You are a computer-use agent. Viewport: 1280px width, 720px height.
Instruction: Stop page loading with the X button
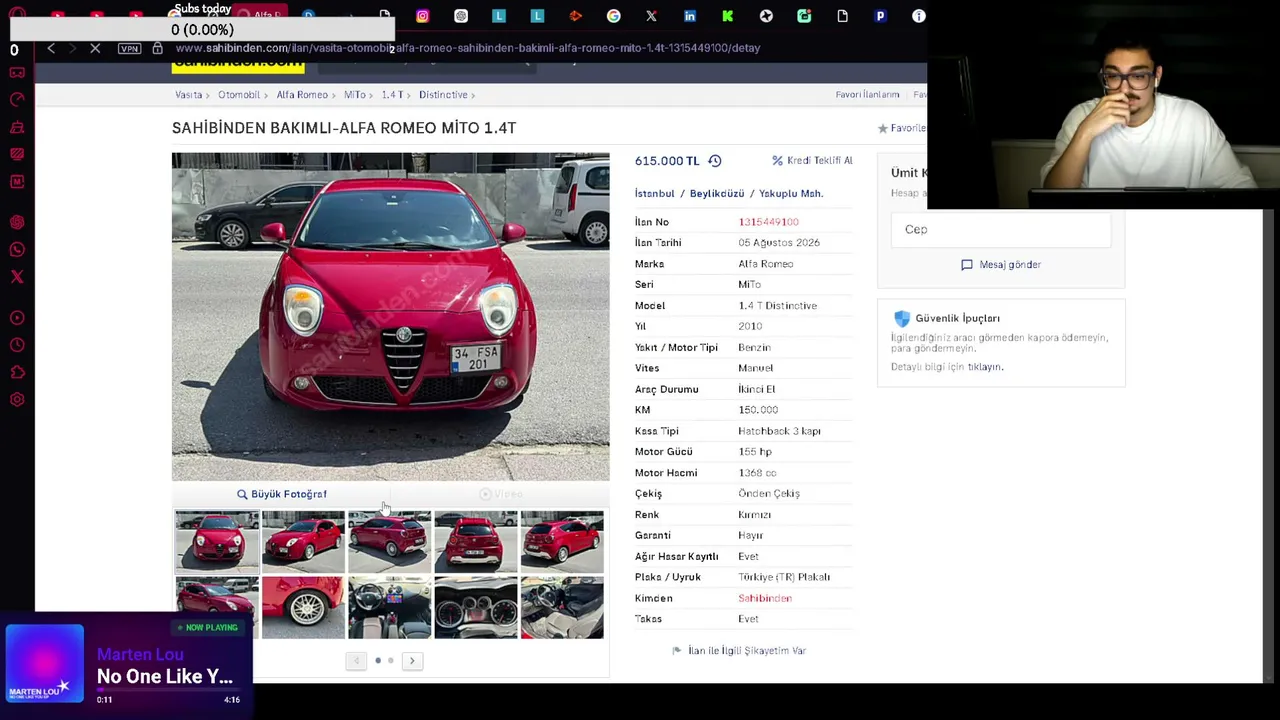(x=95, y=48)
